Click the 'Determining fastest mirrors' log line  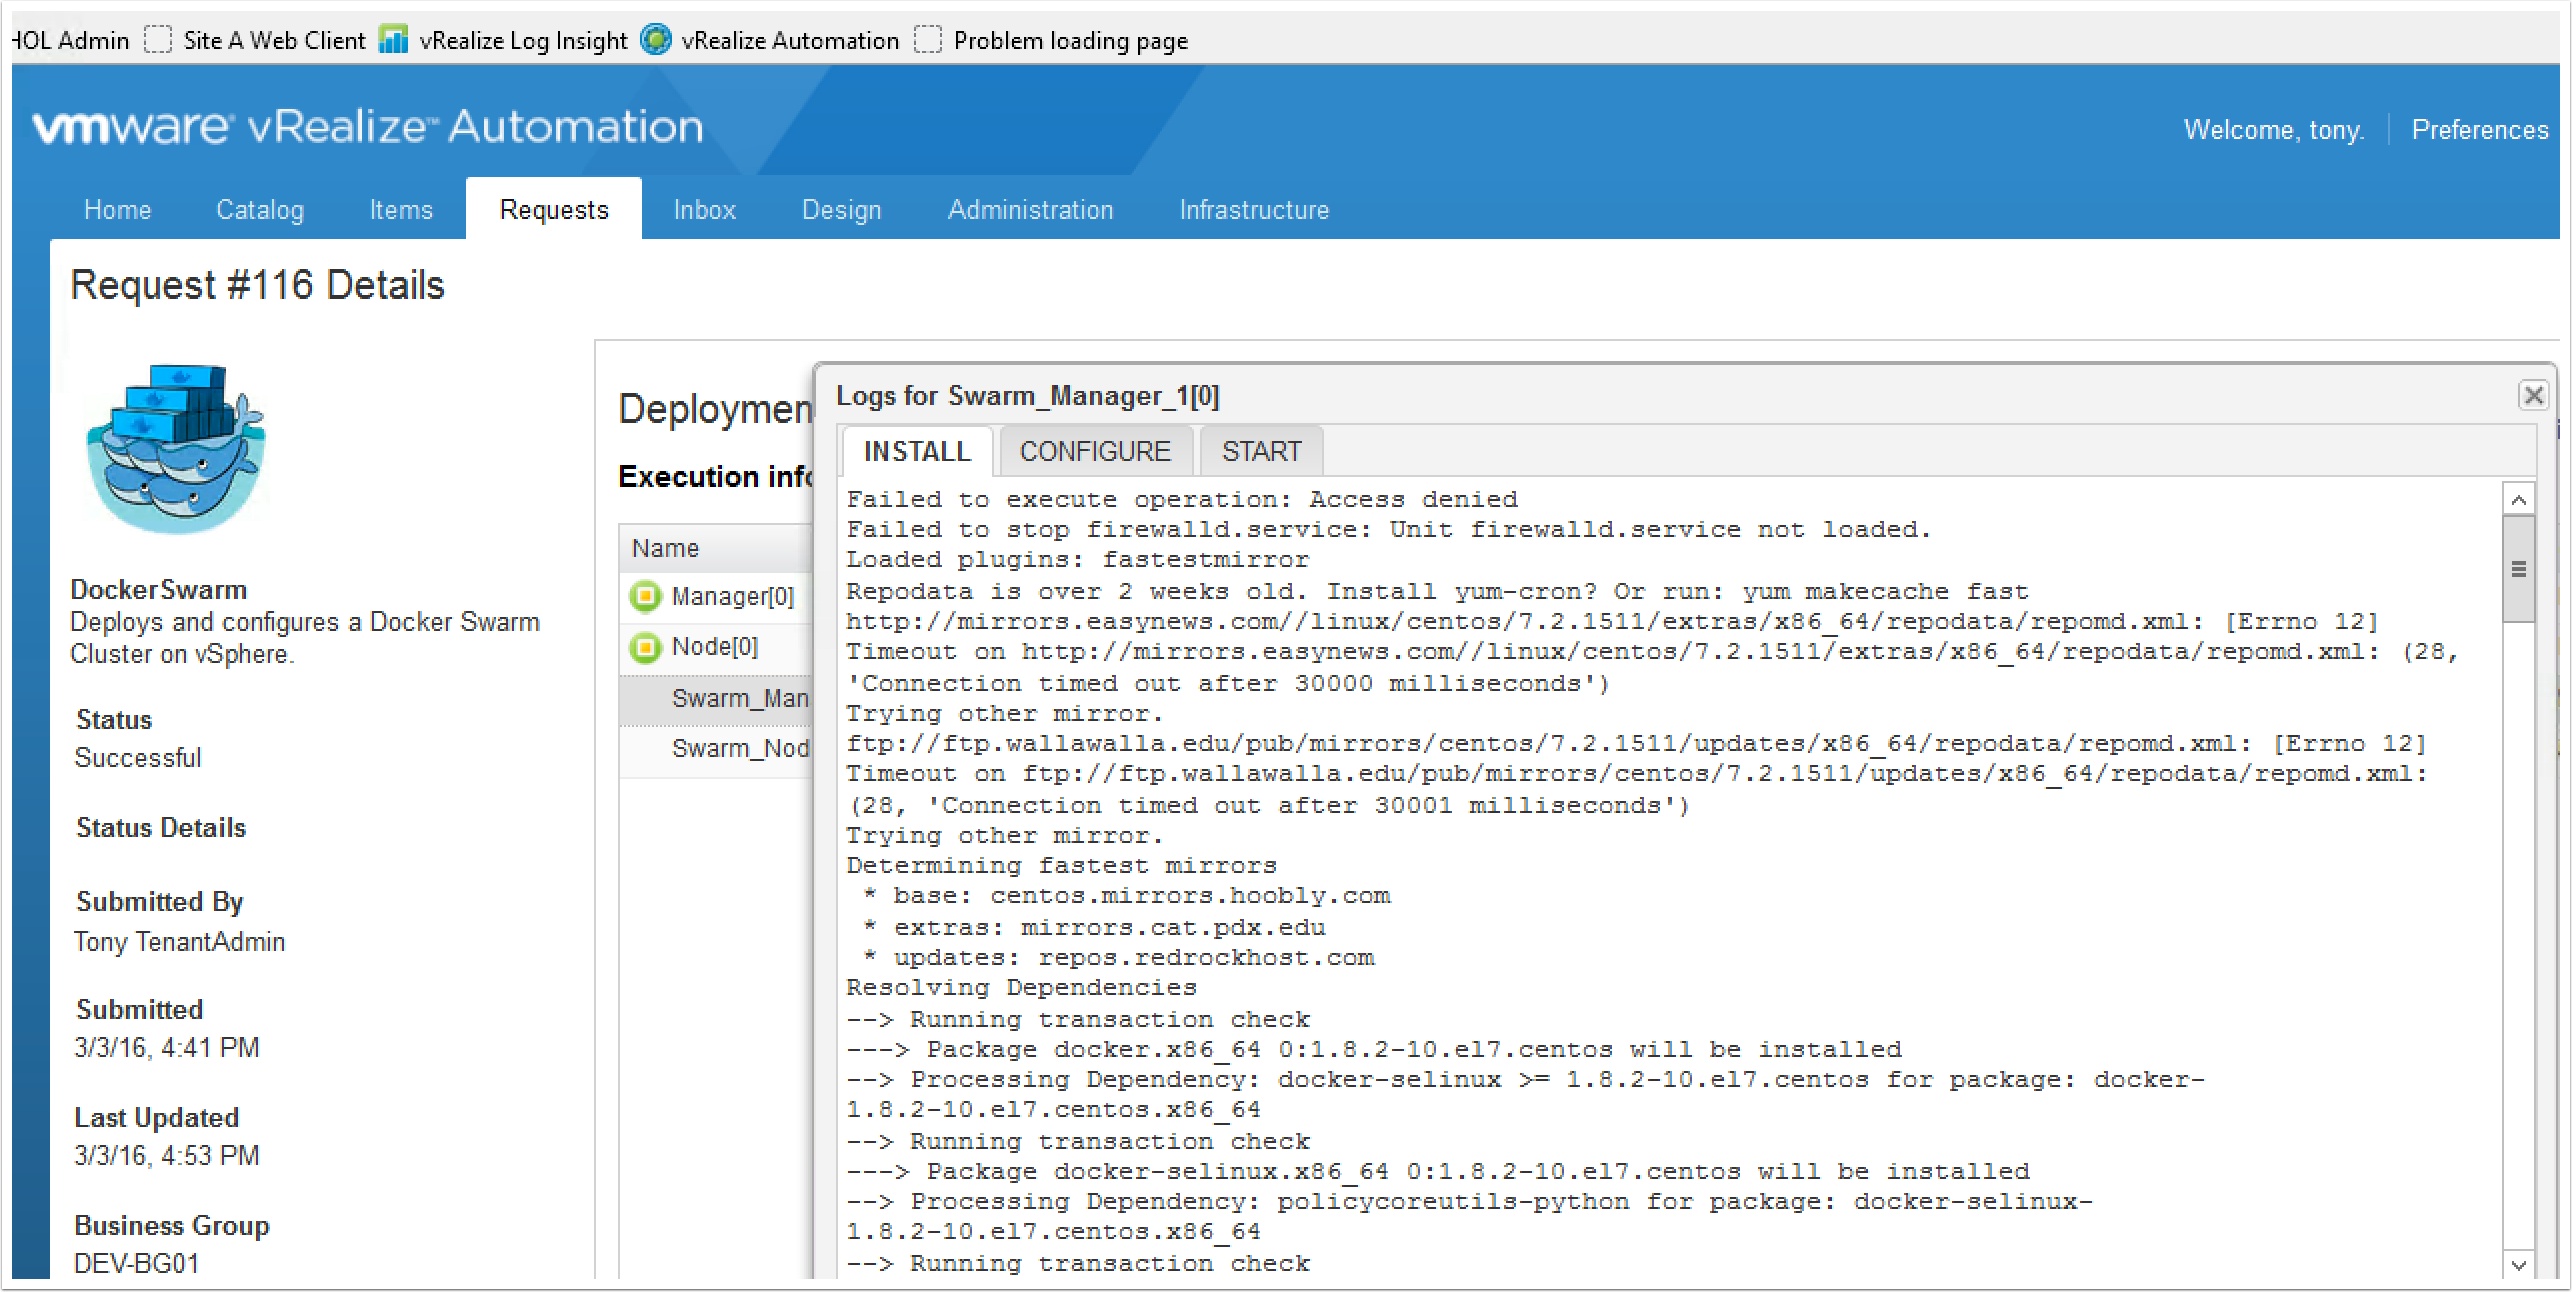tap(1061, 865)
